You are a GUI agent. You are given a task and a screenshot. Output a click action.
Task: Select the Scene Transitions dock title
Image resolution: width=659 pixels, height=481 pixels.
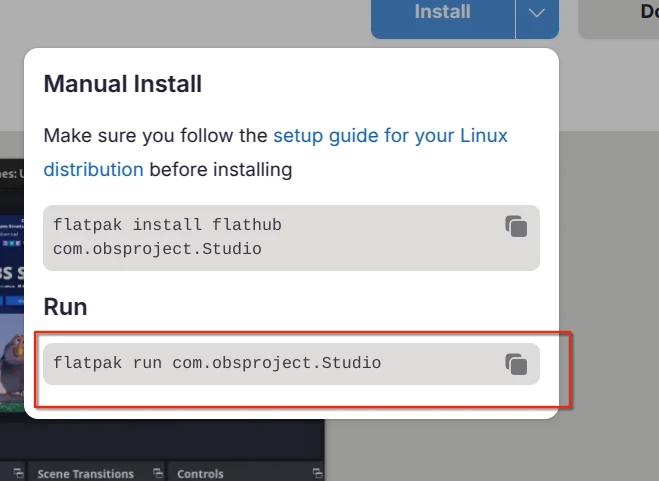tap(85, 474)
